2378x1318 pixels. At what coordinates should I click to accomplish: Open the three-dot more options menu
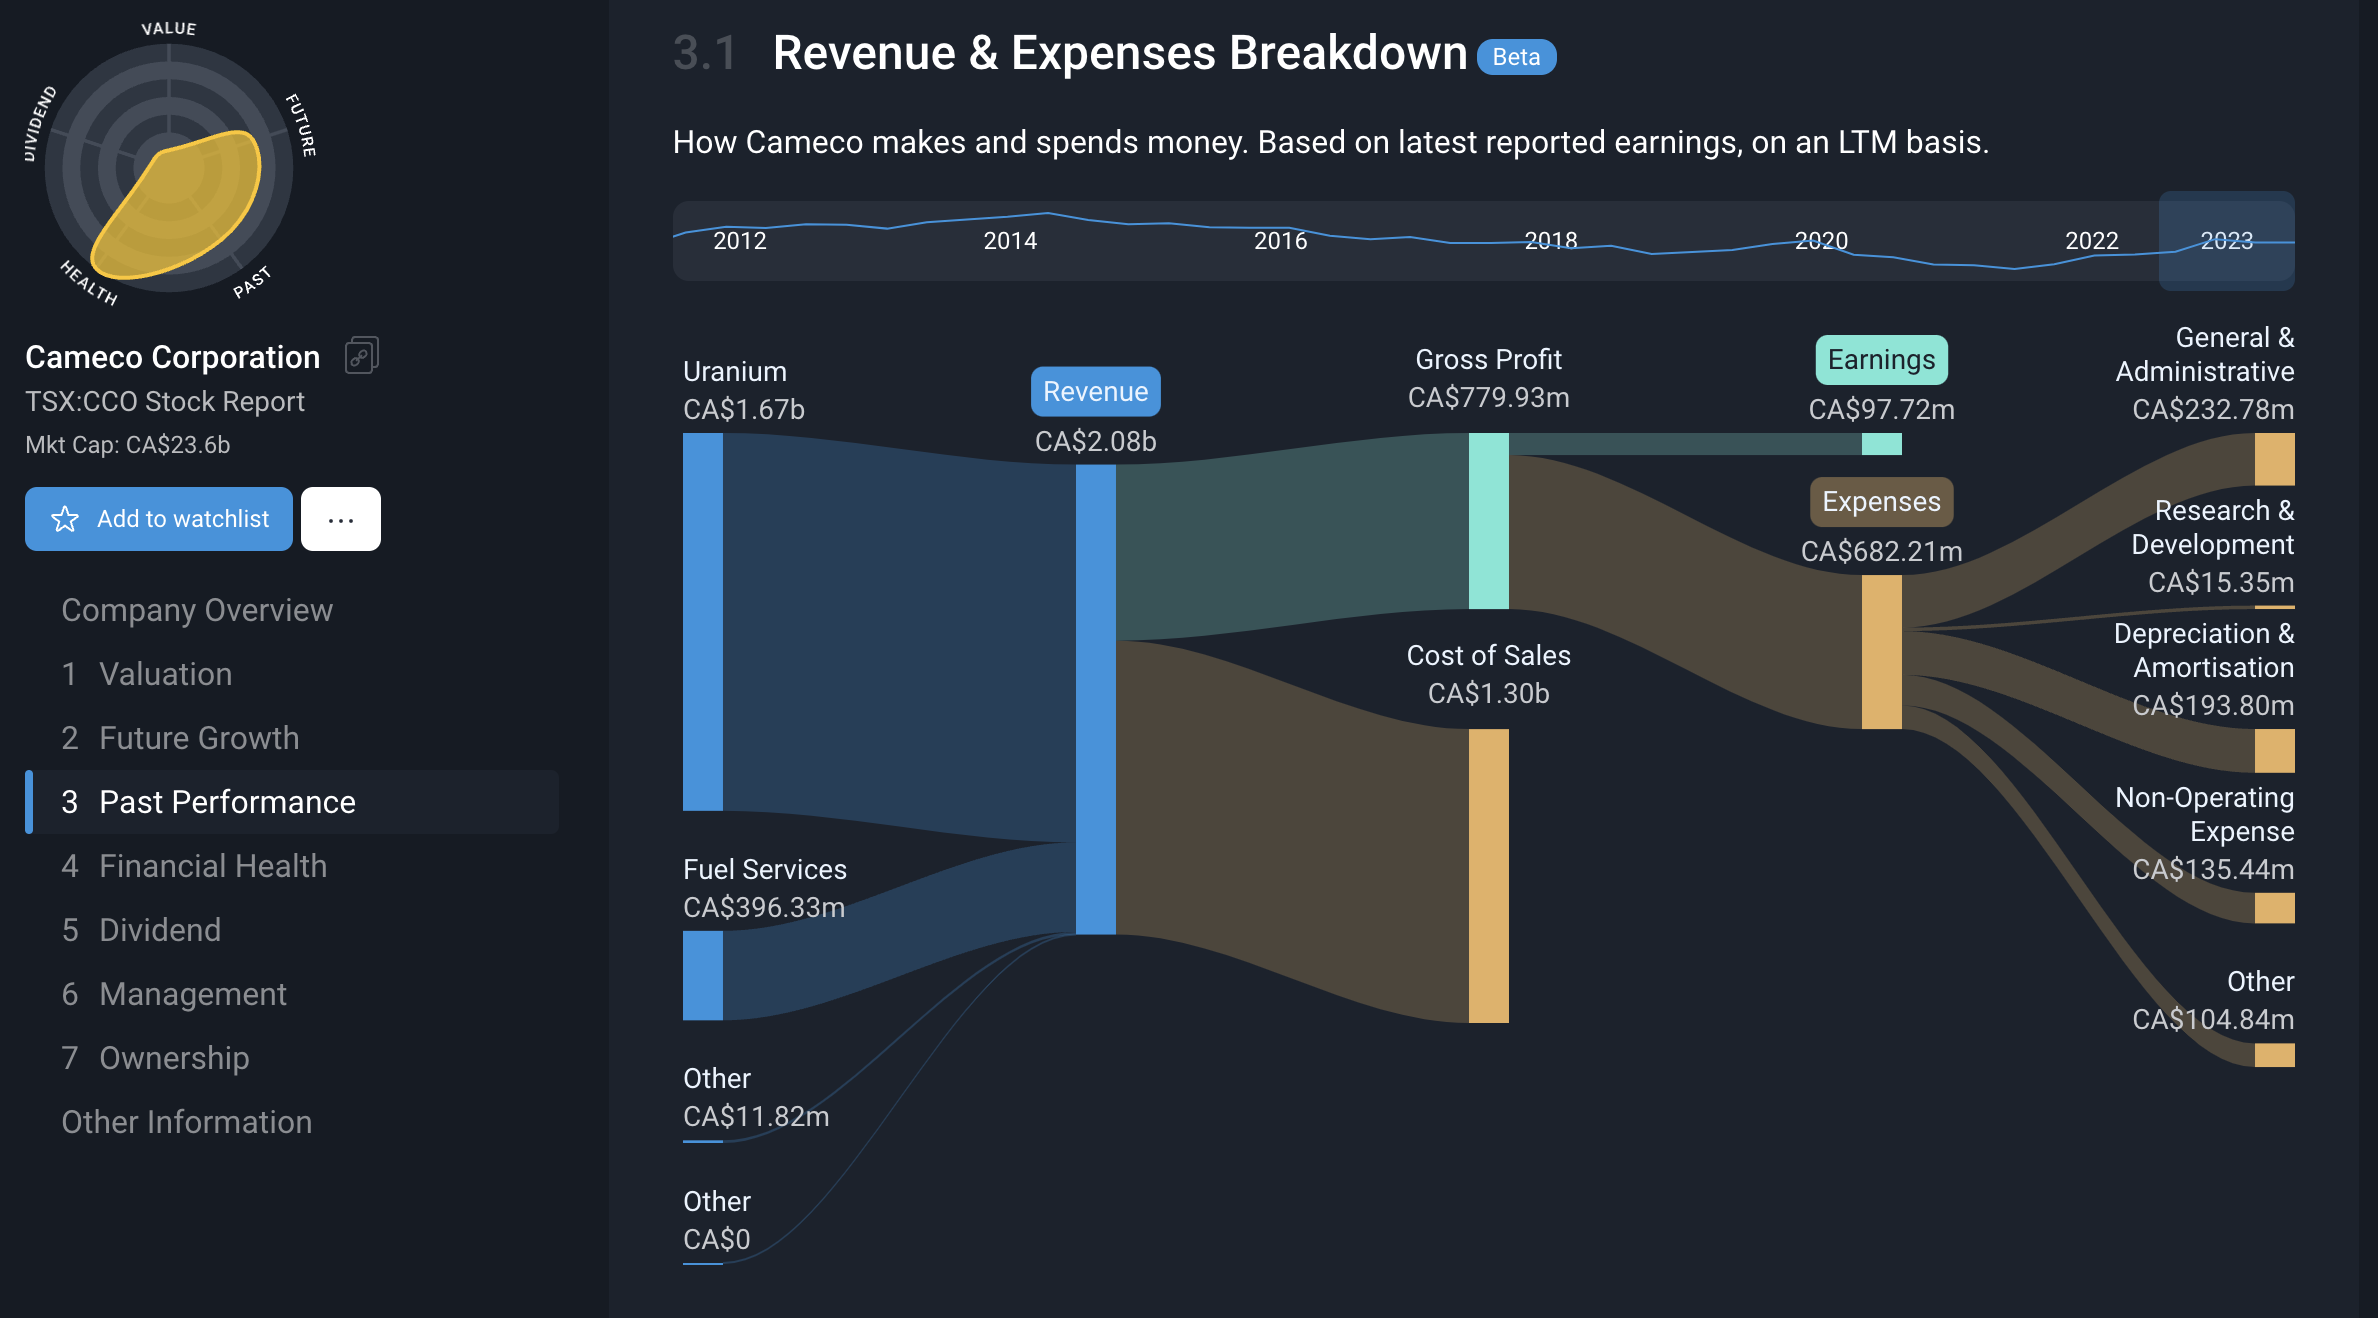pos(340,519)
